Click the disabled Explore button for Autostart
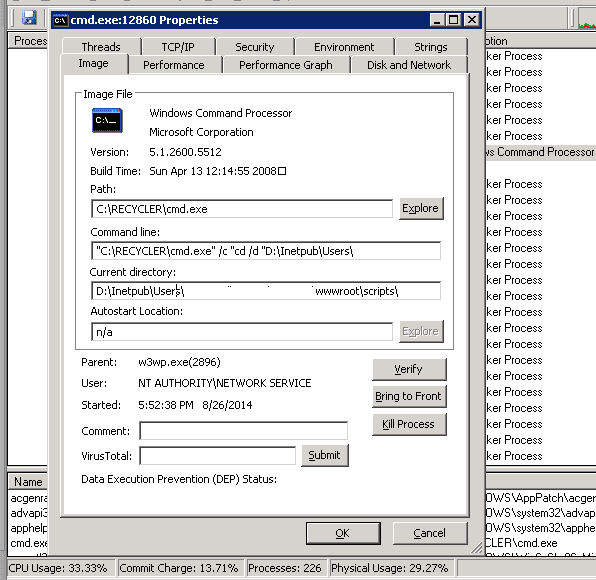The image size is (596, 580). (x=421, y=331)
